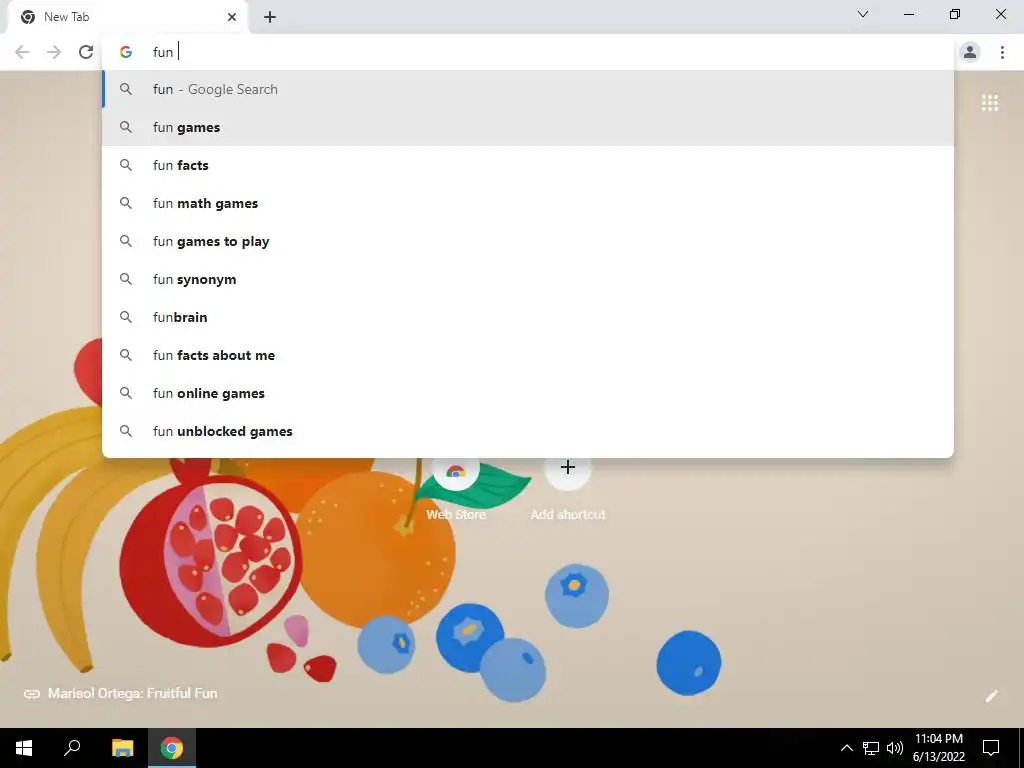The height and width of the screenshot is (768, 1024).
Task: Open the Windows Start menu
Action: tap(24, 748)
